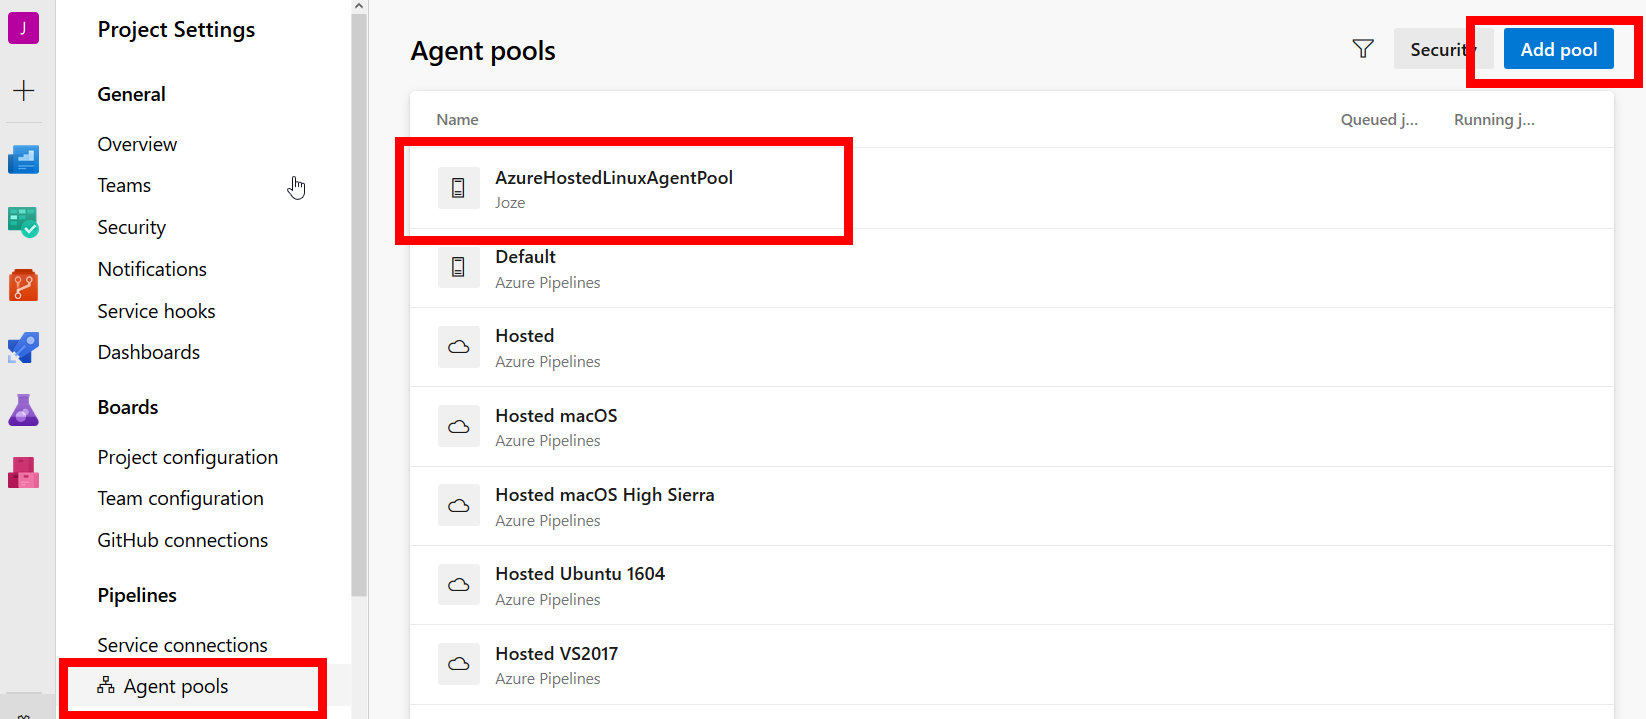Select the Hosted Ubuntu 1604 pool

point(579,574)
